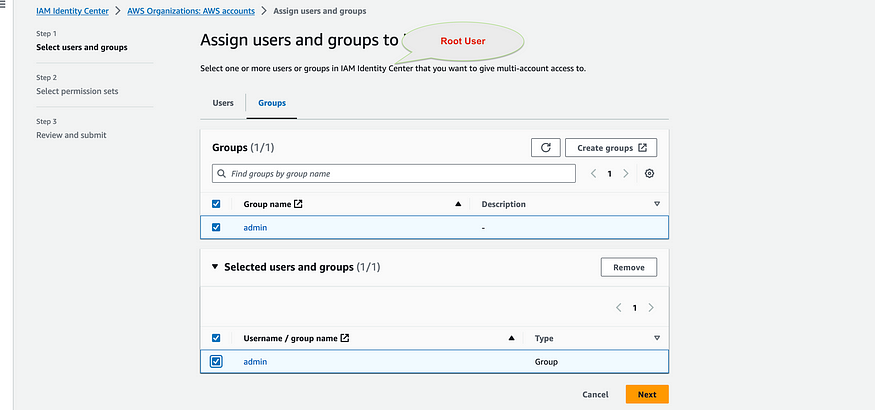
Task: Toggle select-all checkbox in Selected users and groups header
Action: point(216,338)
